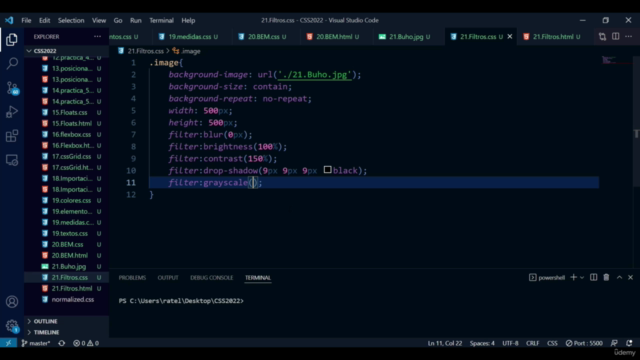Open the Extensions view icon

pyautogui.click(x=12, y=136)
